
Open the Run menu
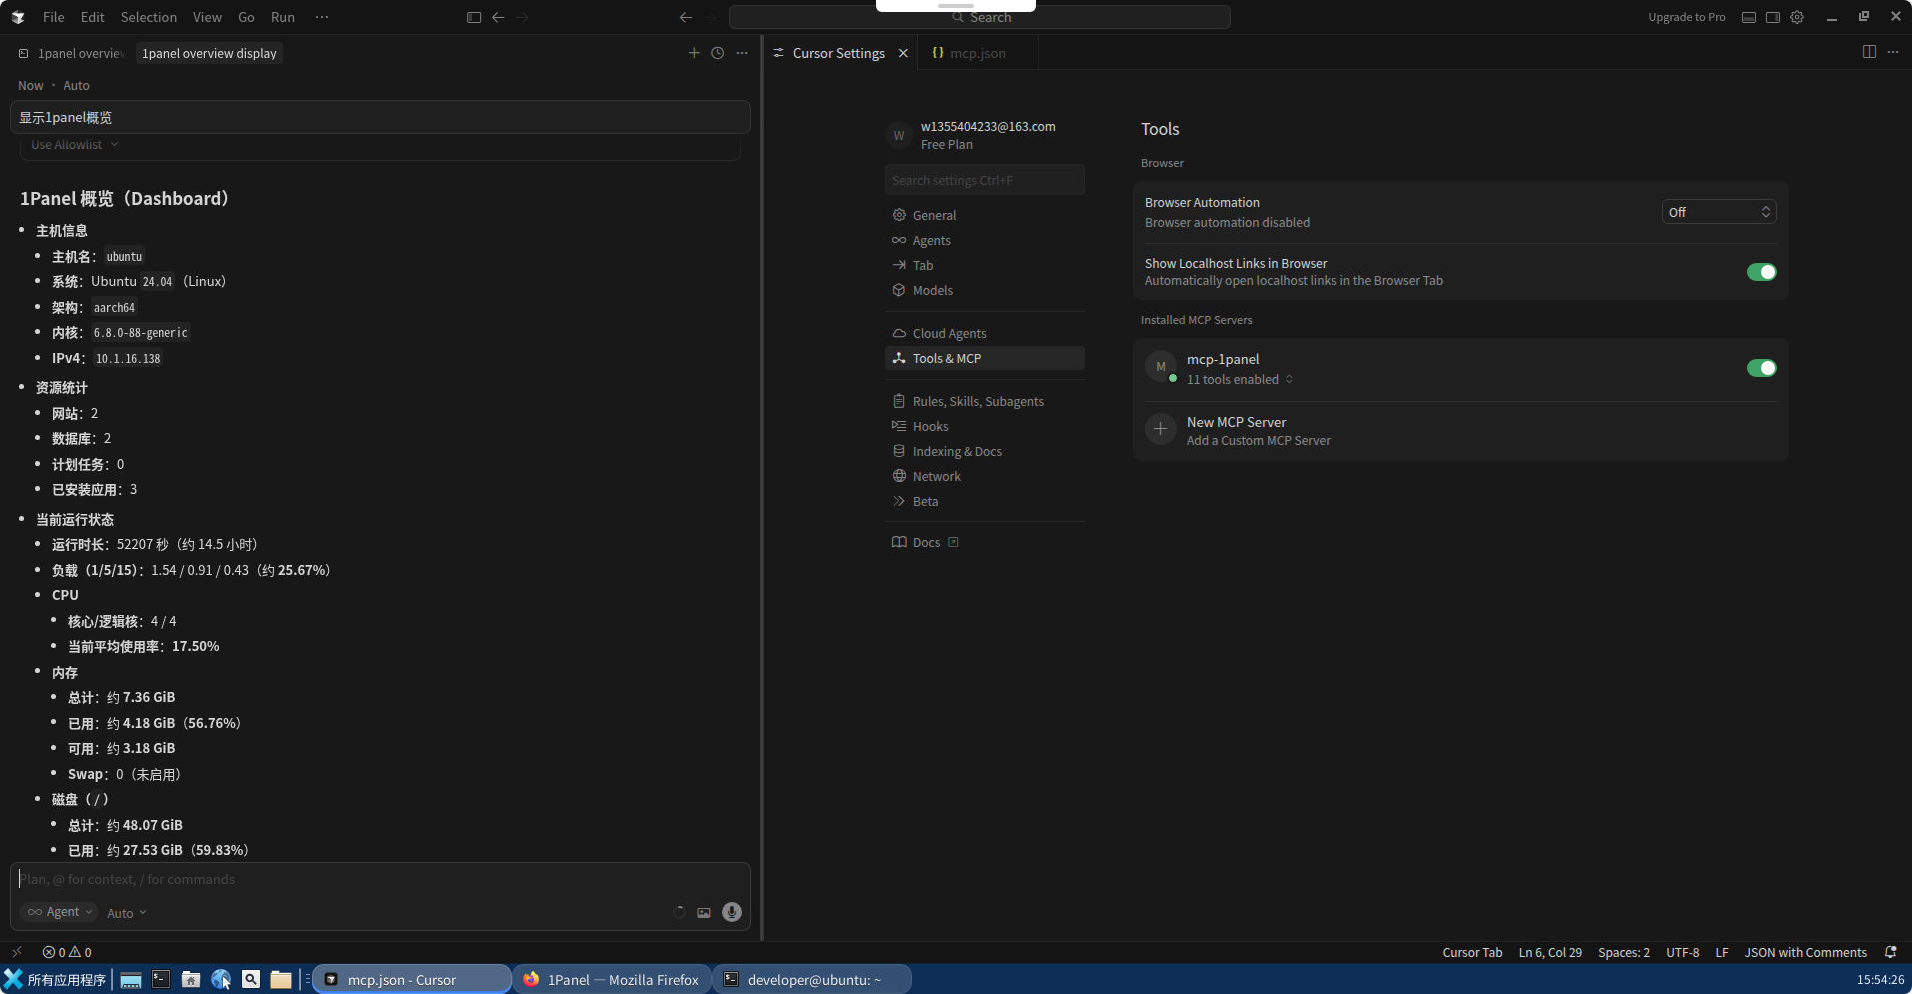pos(283,17)
